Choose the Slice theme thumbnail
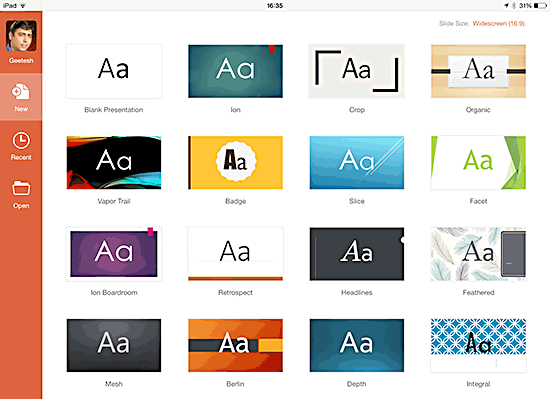550x399 pixels. click(357, 163)
